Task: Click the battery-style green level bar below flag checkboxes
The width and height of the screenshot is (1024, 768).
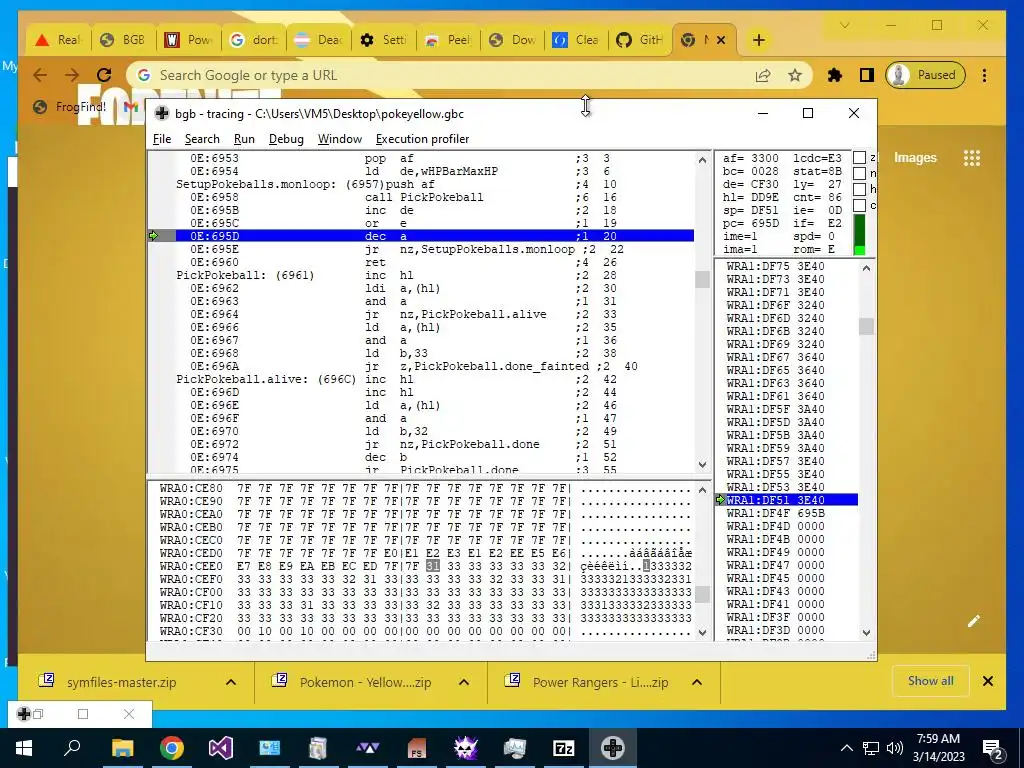Action: pos(859,235)
